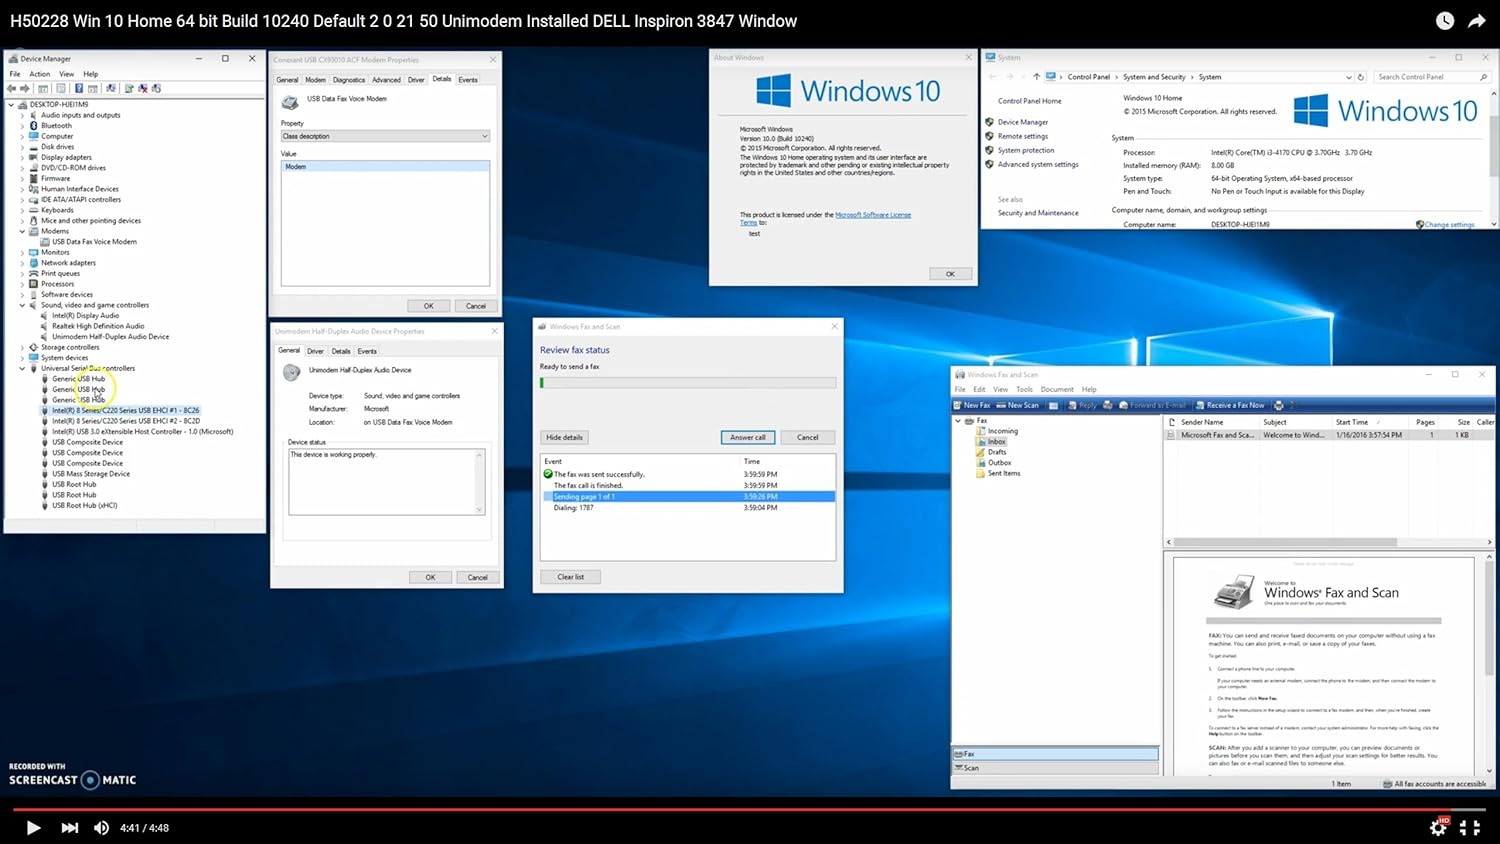Skip to the next video
This screenshot has height=844, width=1500.
click(69, 827)
